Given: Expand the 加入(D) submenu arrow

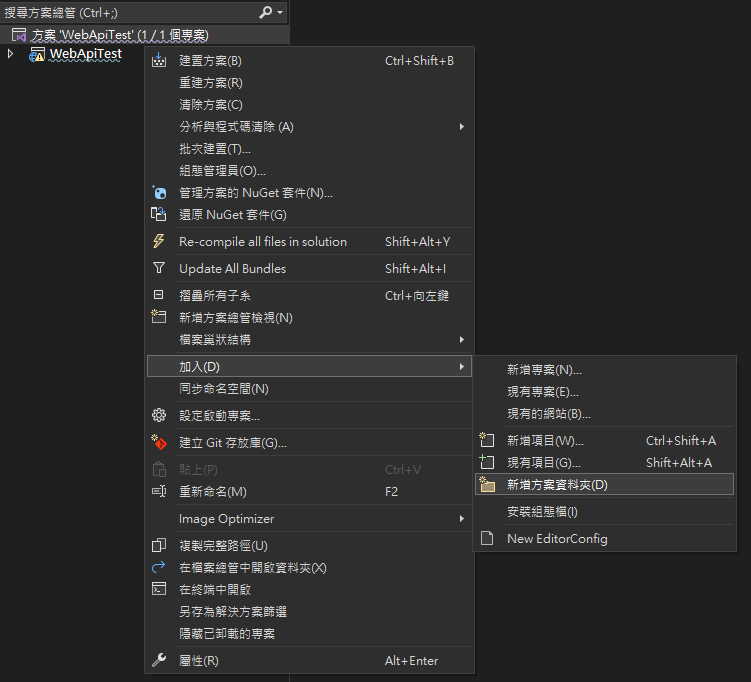Looking at the screenshot, I should point(462,366).
